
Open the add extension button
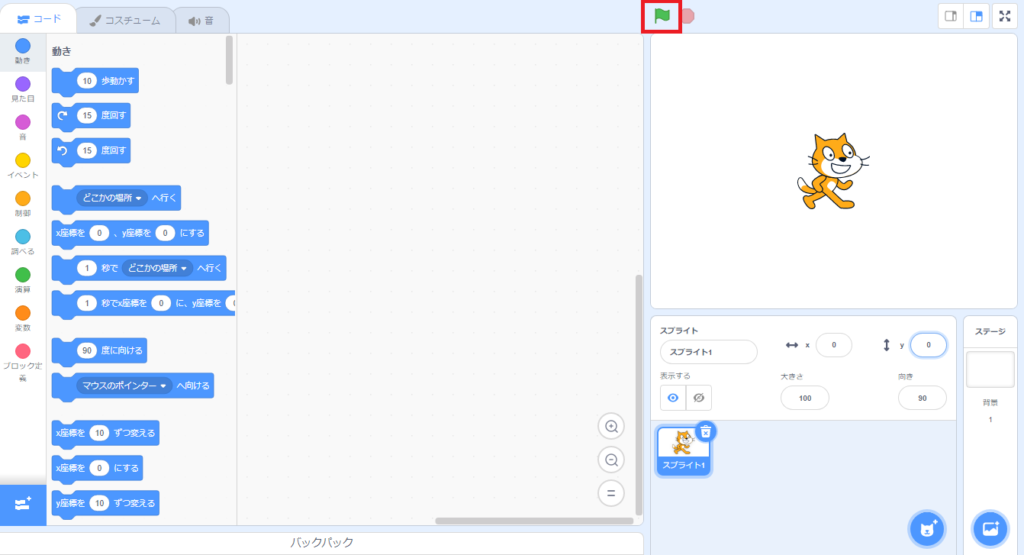23,504
